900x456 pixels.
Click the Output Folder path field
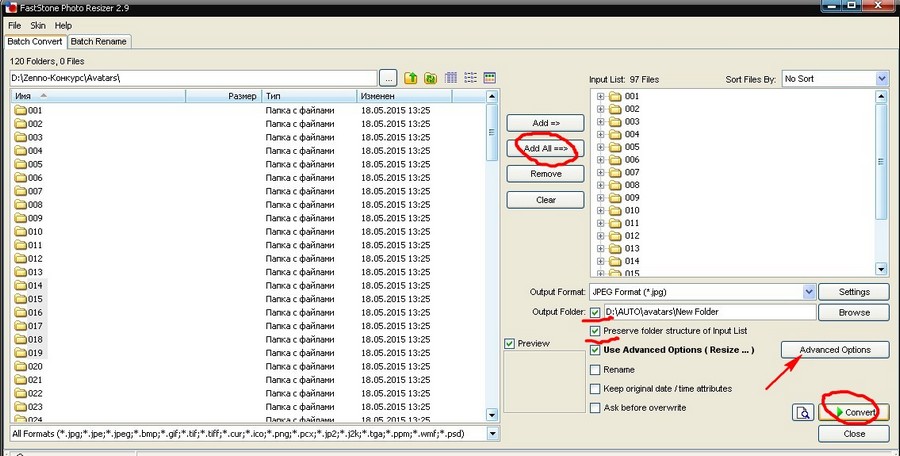point(709,312)
